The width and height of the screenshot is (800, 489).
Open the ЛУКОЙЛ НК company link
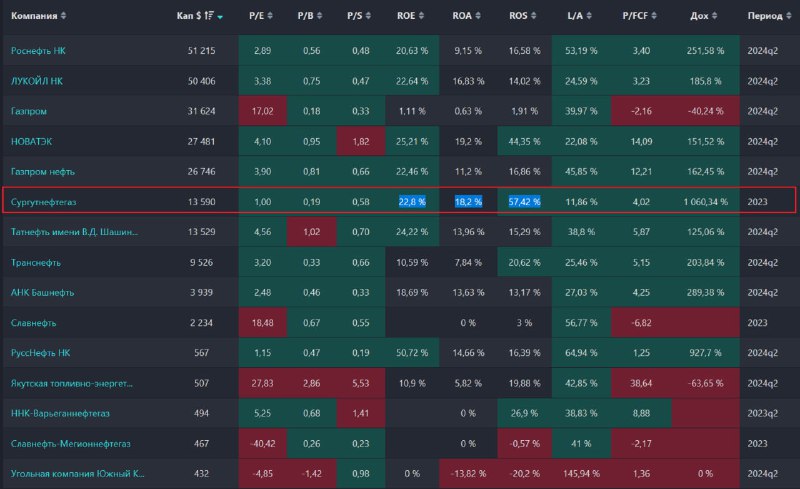[x=37, y=81]
